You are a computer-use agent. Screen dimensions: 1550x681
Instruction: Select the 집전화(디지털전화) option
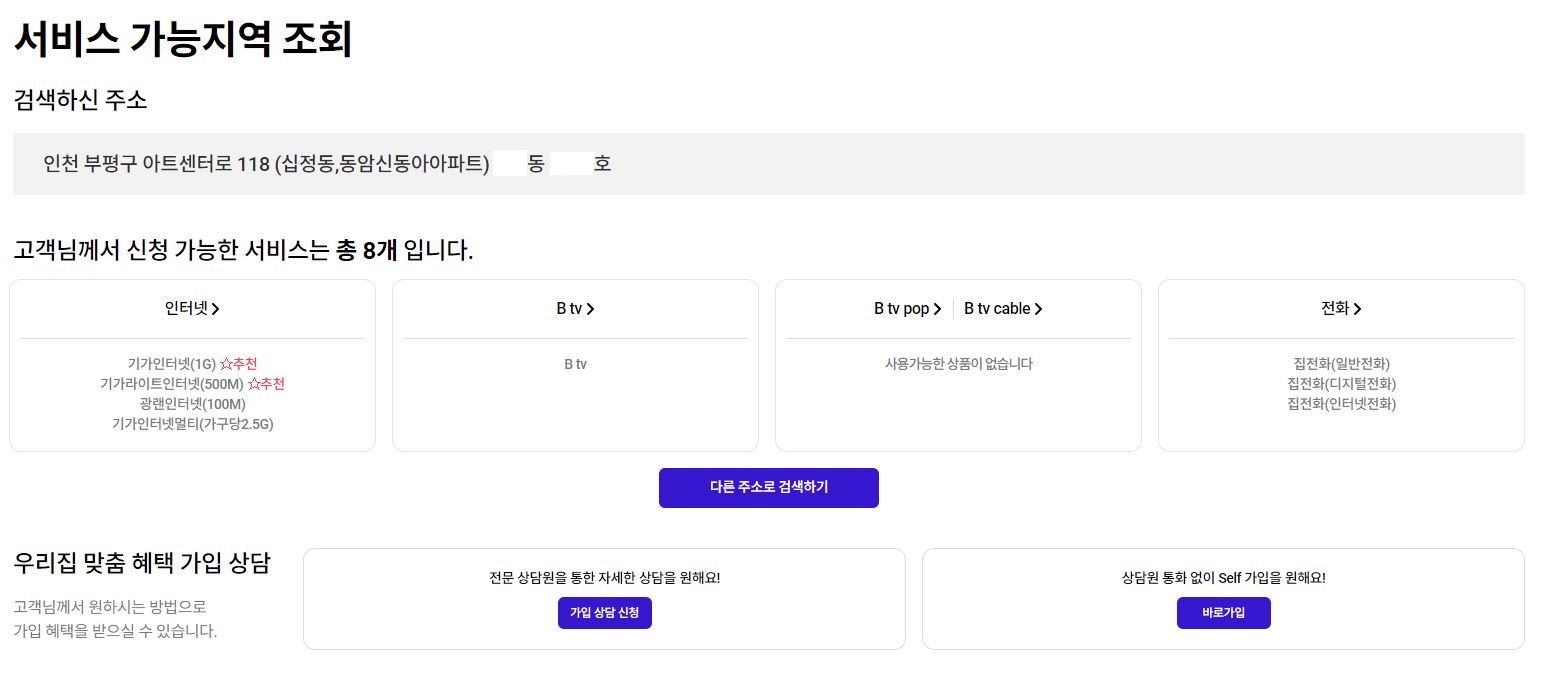[x=1341, y=384]
